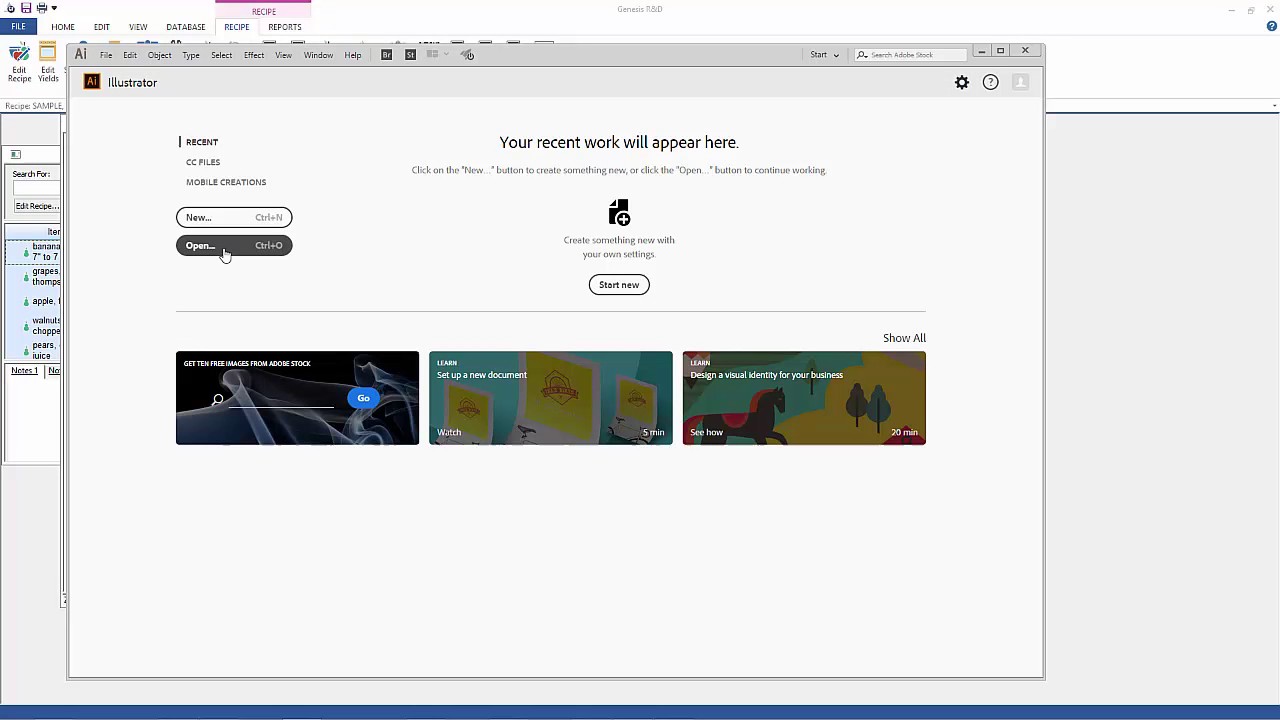This screenshot has height=720, width=1280.
Task: Expand quick access toolbar dropdown arrow in Genesis
Action: [x=54, y=8]
